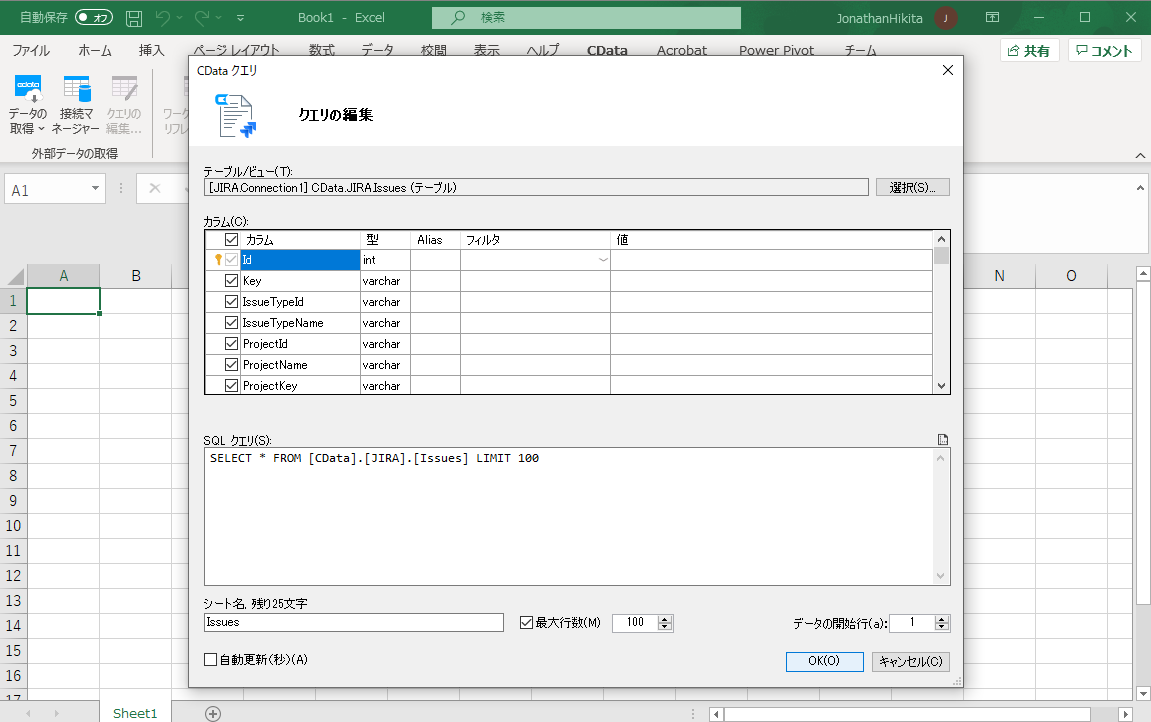Switch to the 挿入 tab

coord(151,50)
